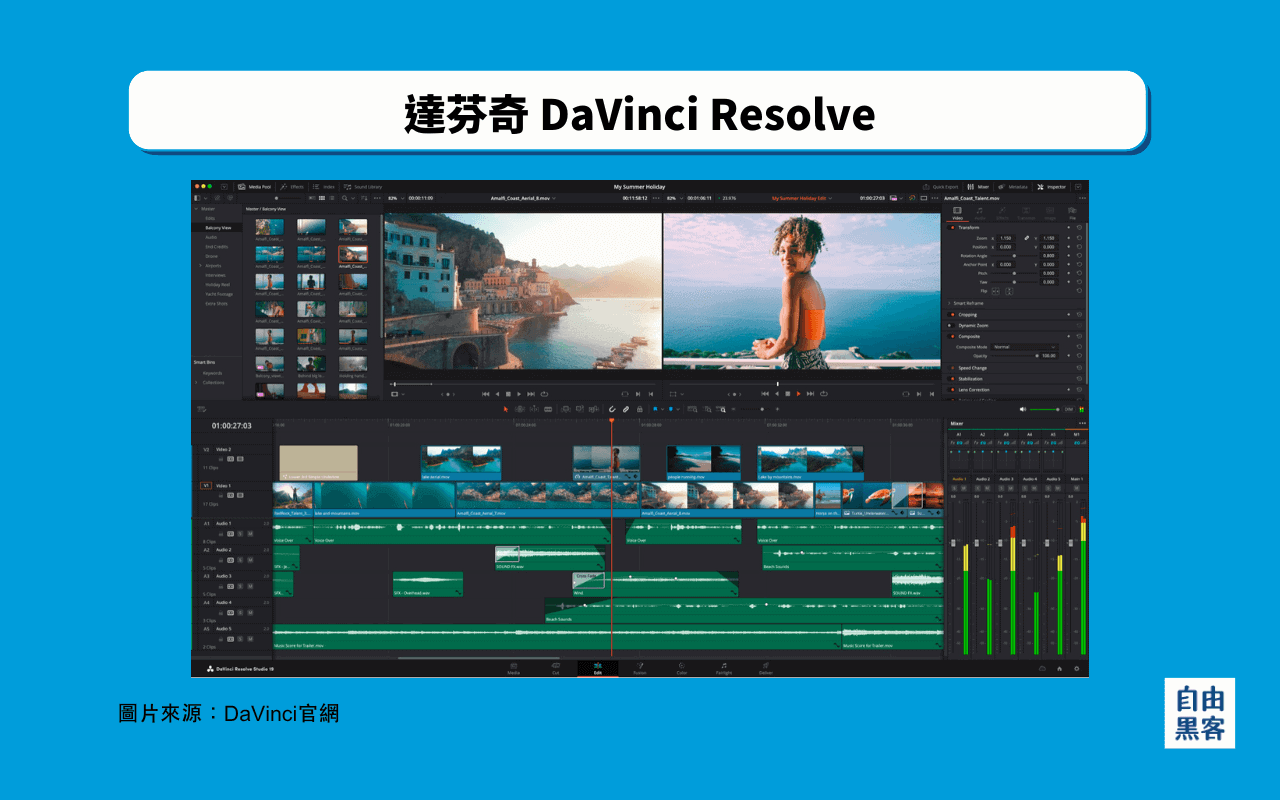Click the timeline playhead marker

click(x=612, y=420)
